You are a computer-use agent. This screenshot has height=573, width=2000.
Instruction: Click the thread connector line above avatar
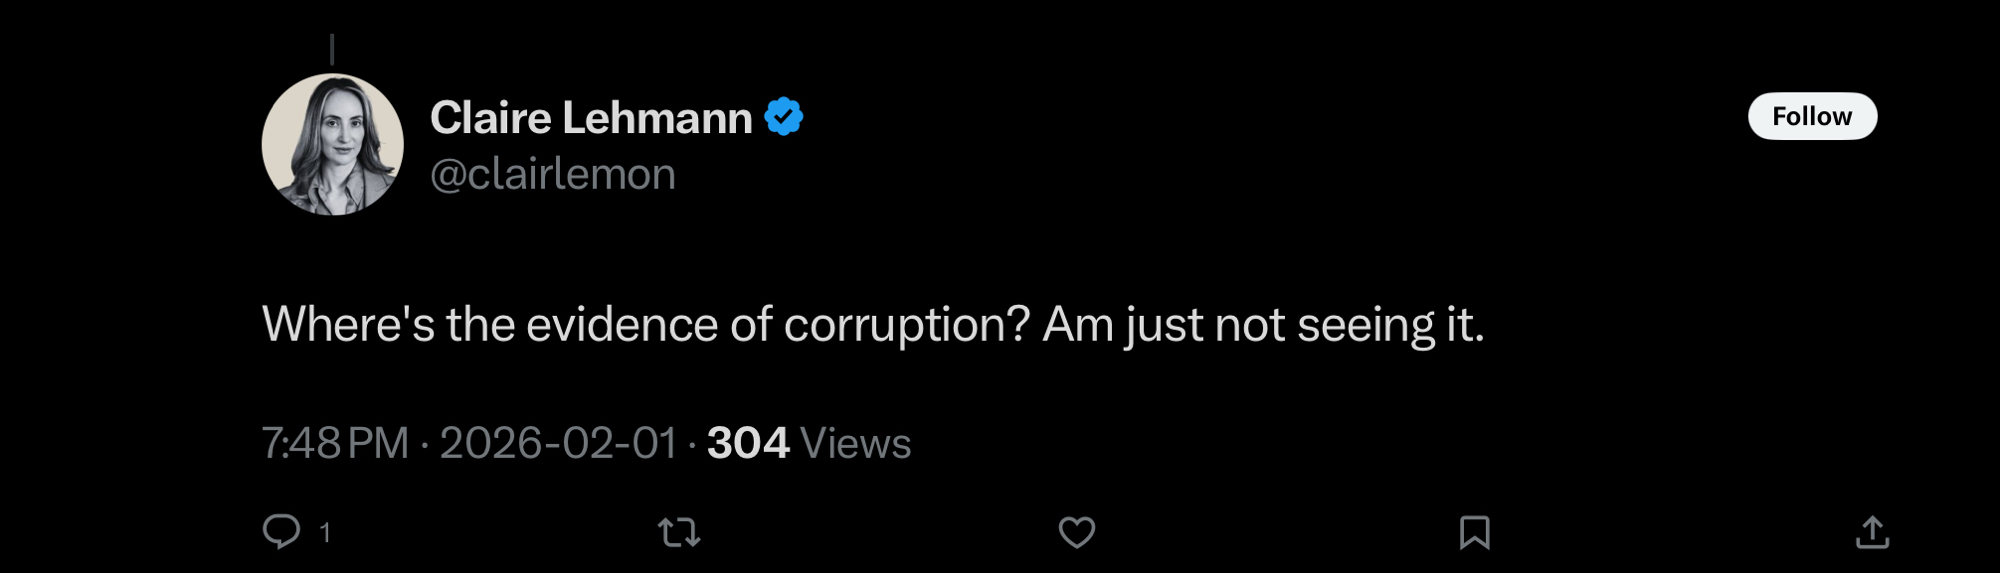coord(332,50)
